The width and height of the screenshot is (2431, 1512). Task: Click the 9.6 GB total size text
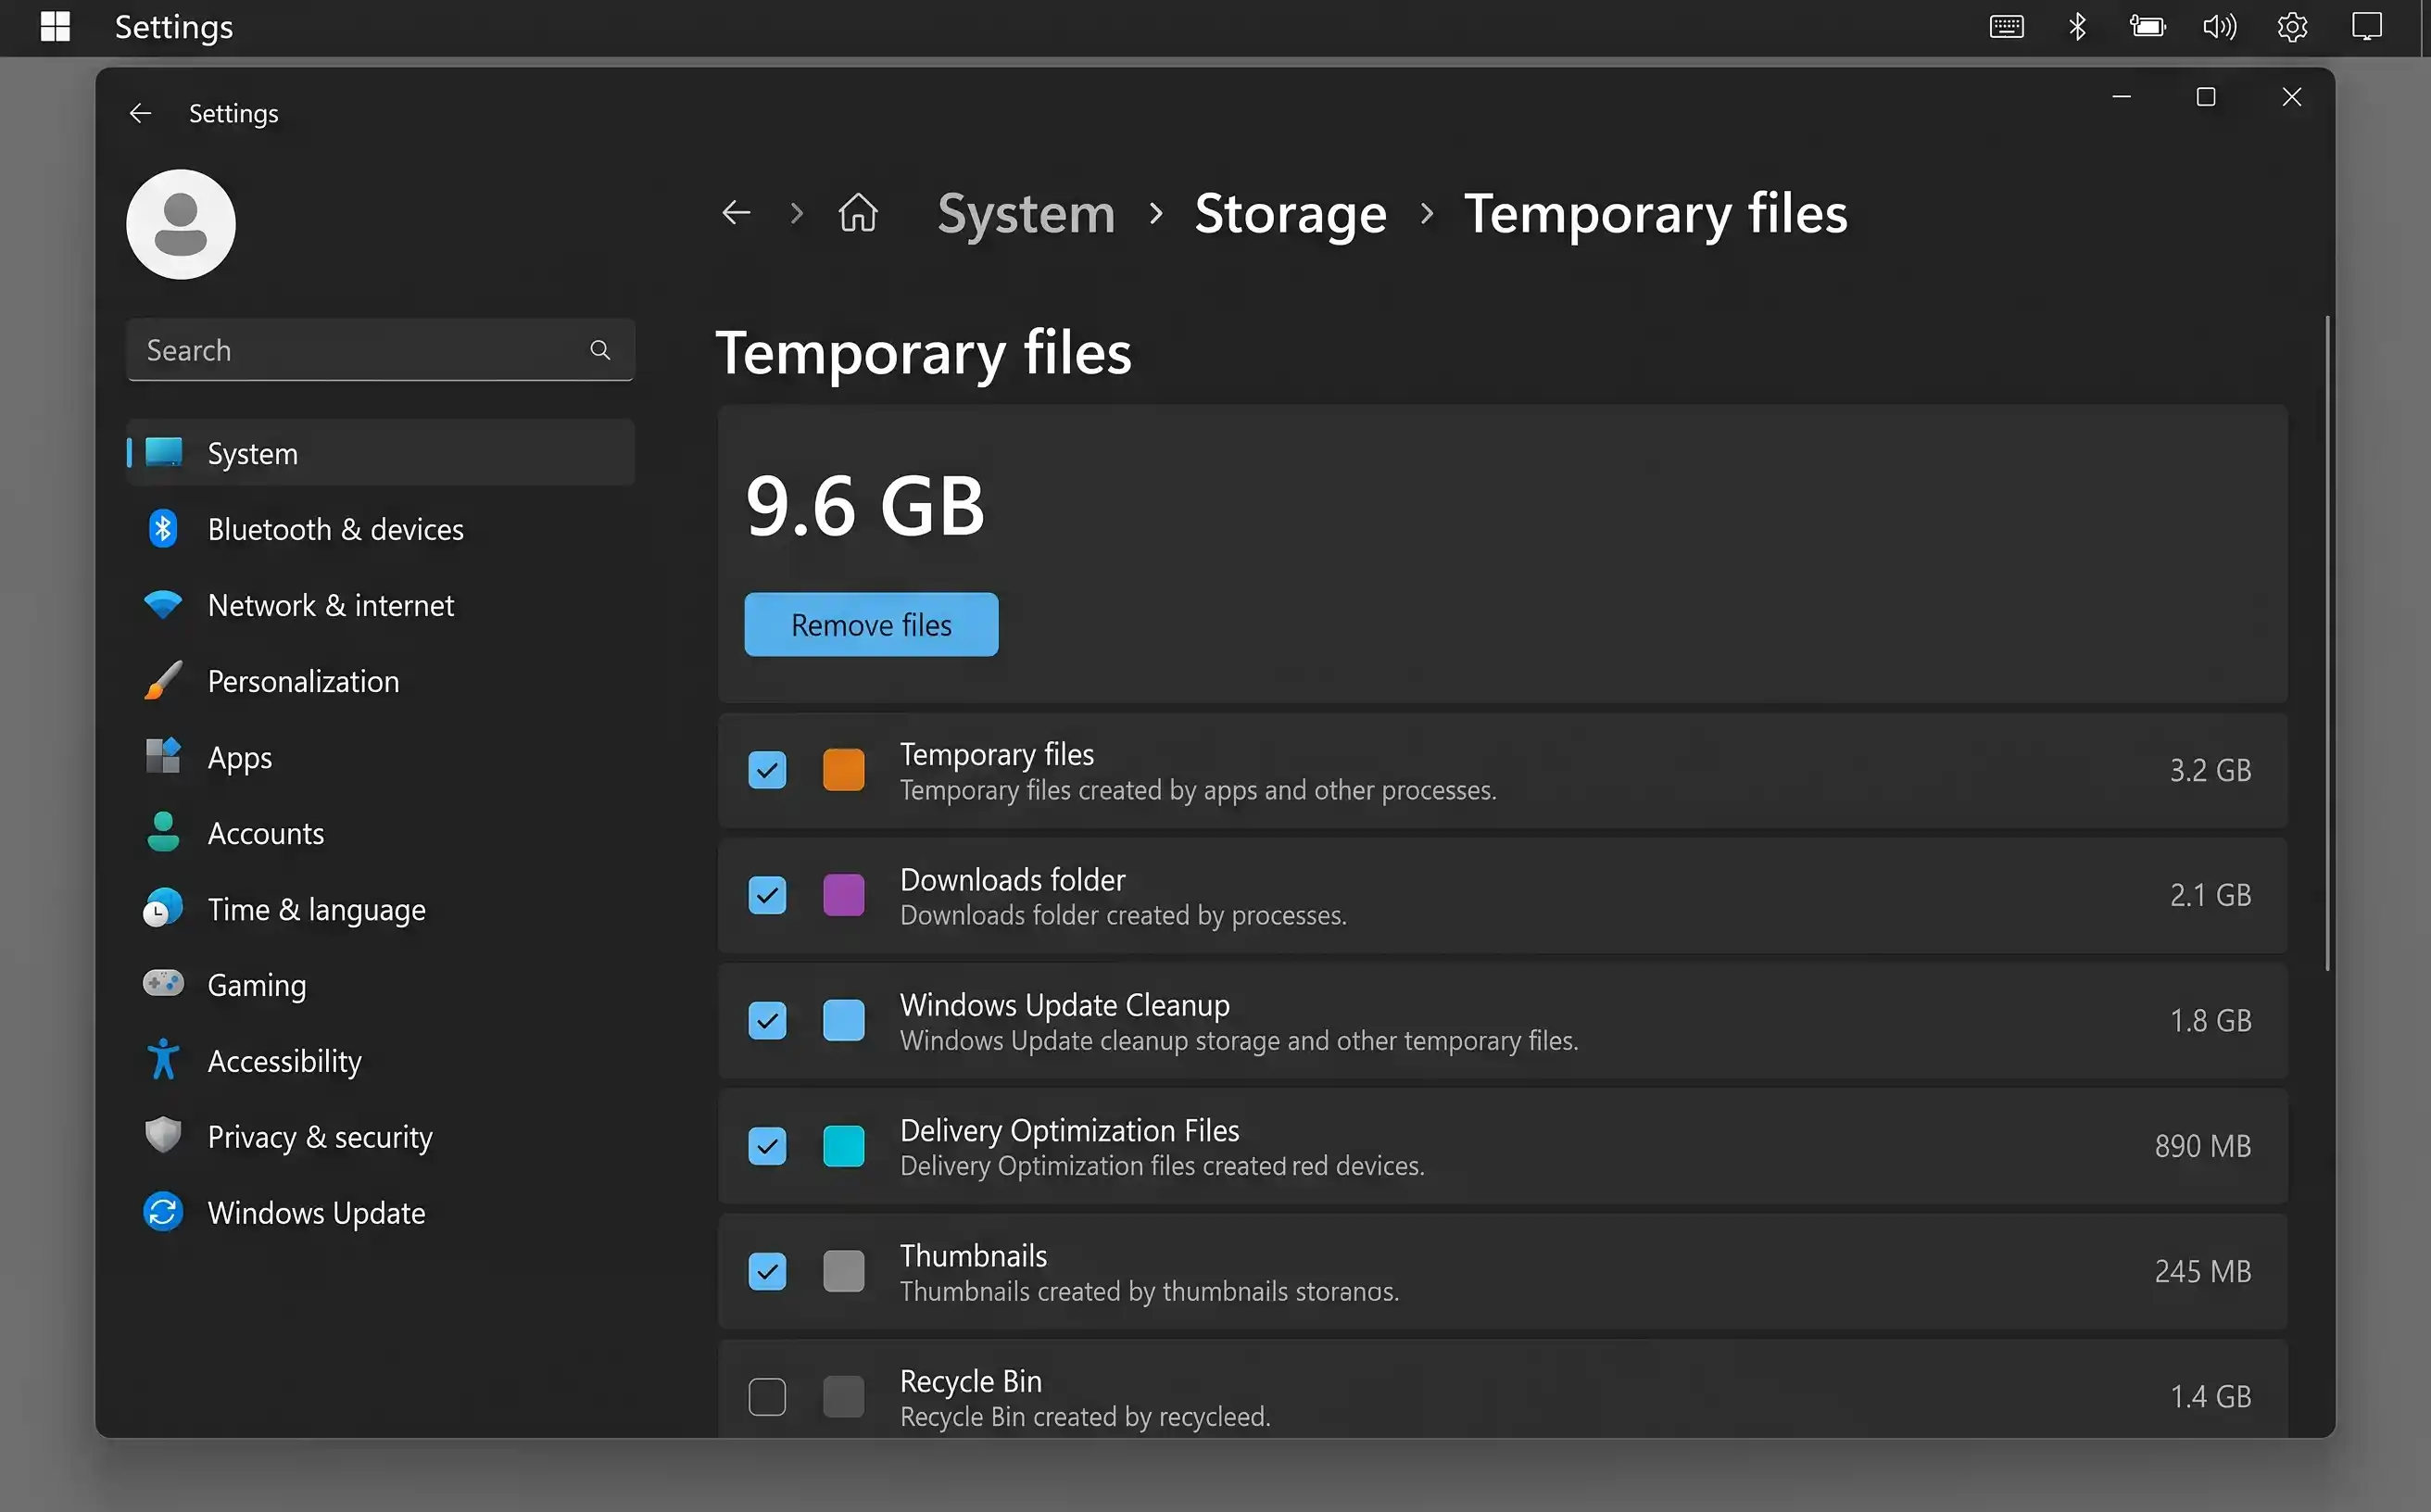[x=865, y=506]
